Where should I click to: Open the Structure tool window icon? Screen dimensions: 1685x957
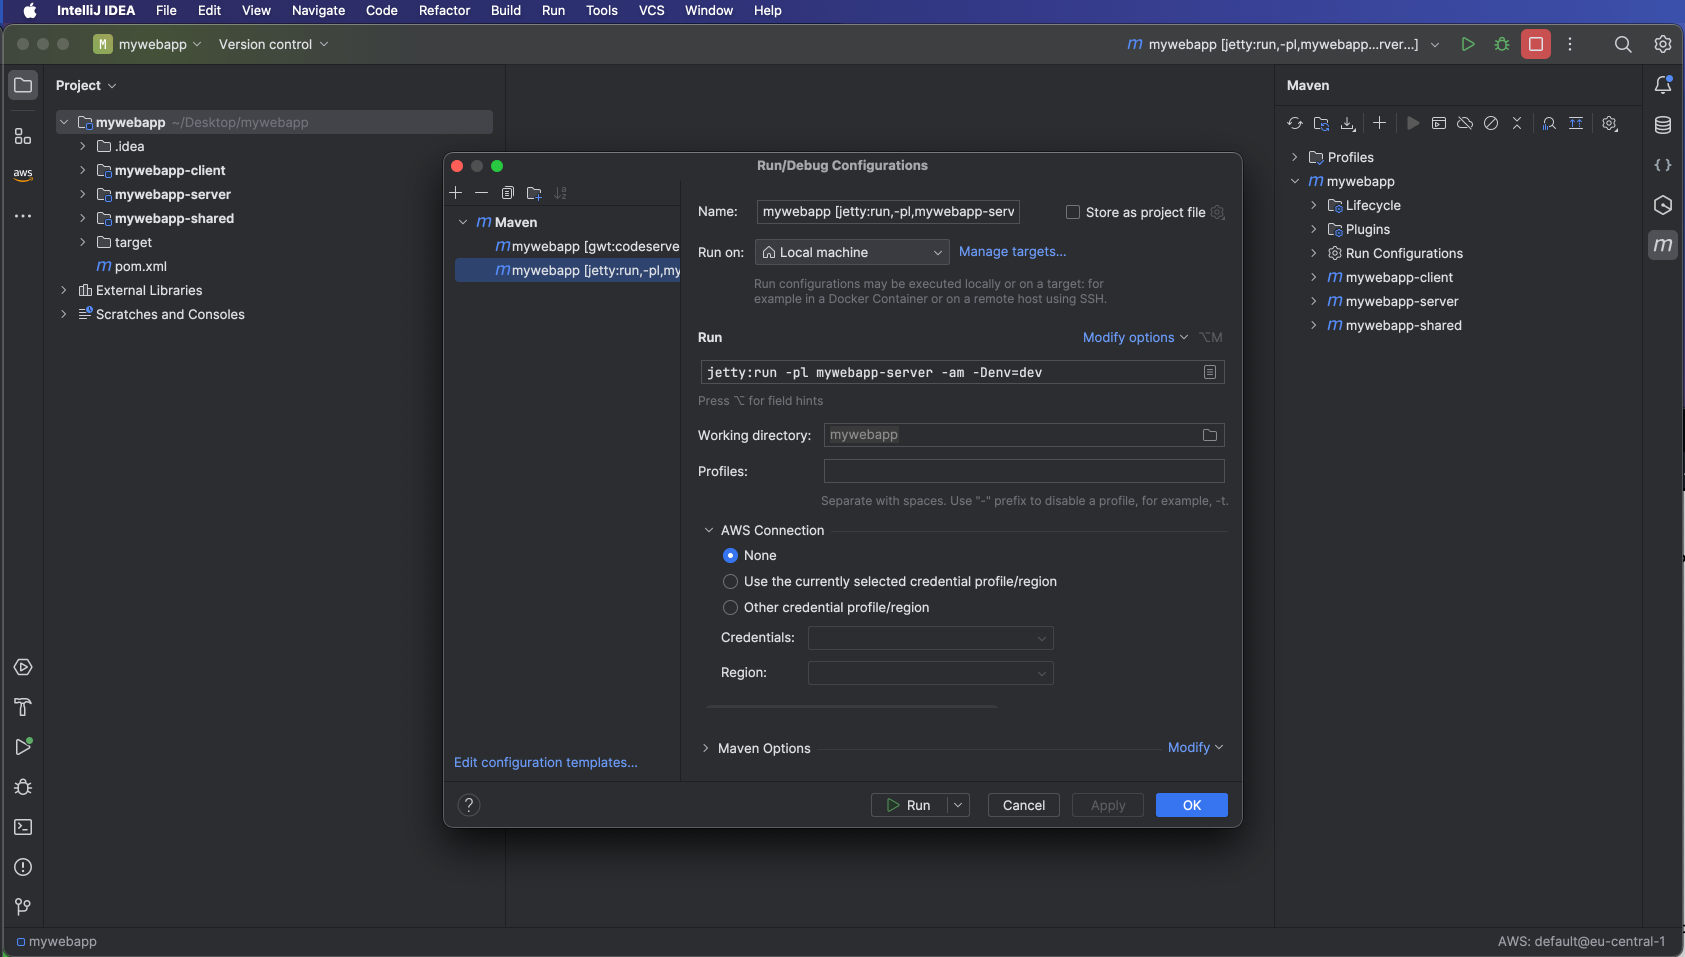click(x=23, y=136)
